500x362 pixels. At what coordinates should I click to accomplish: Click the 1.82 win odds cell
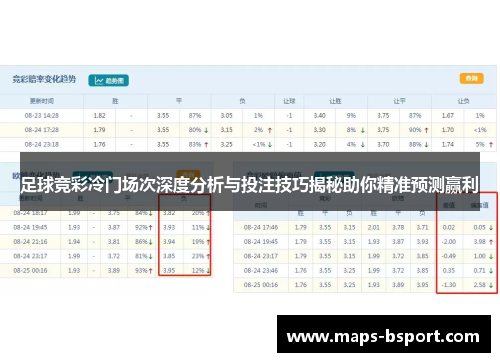point(99,116)
